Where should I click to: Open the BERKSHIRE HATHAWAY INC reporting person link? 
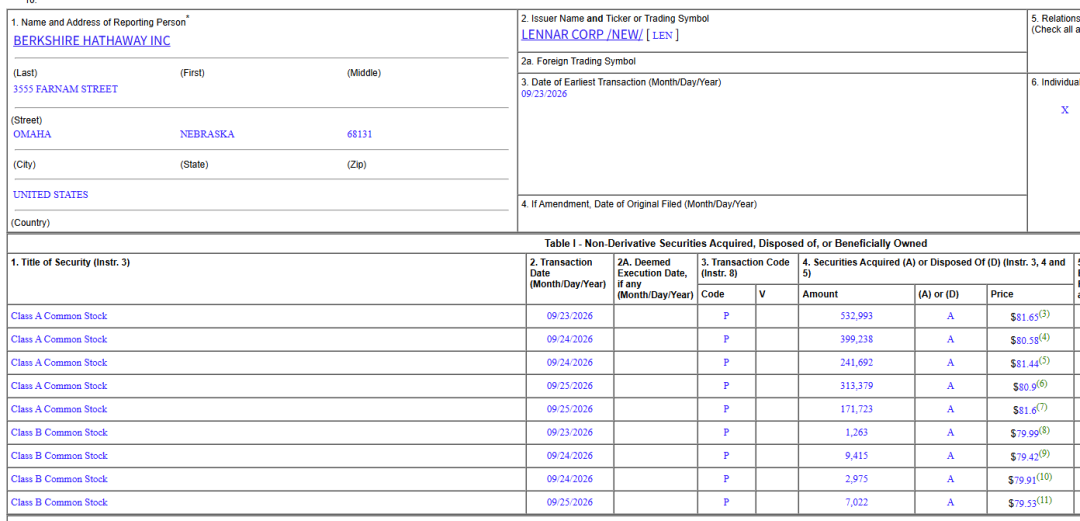(x=92, y=41)
